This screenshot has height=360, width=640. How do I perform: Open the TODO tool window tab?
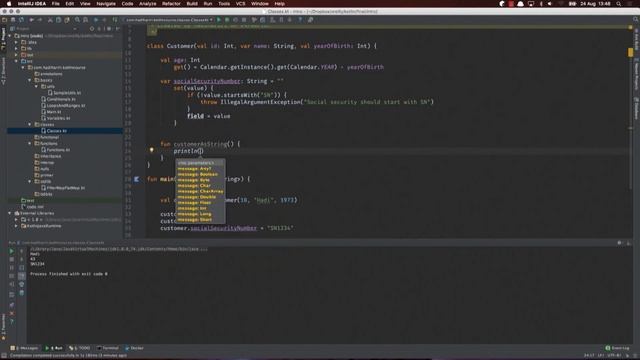(x=80, y=348)
